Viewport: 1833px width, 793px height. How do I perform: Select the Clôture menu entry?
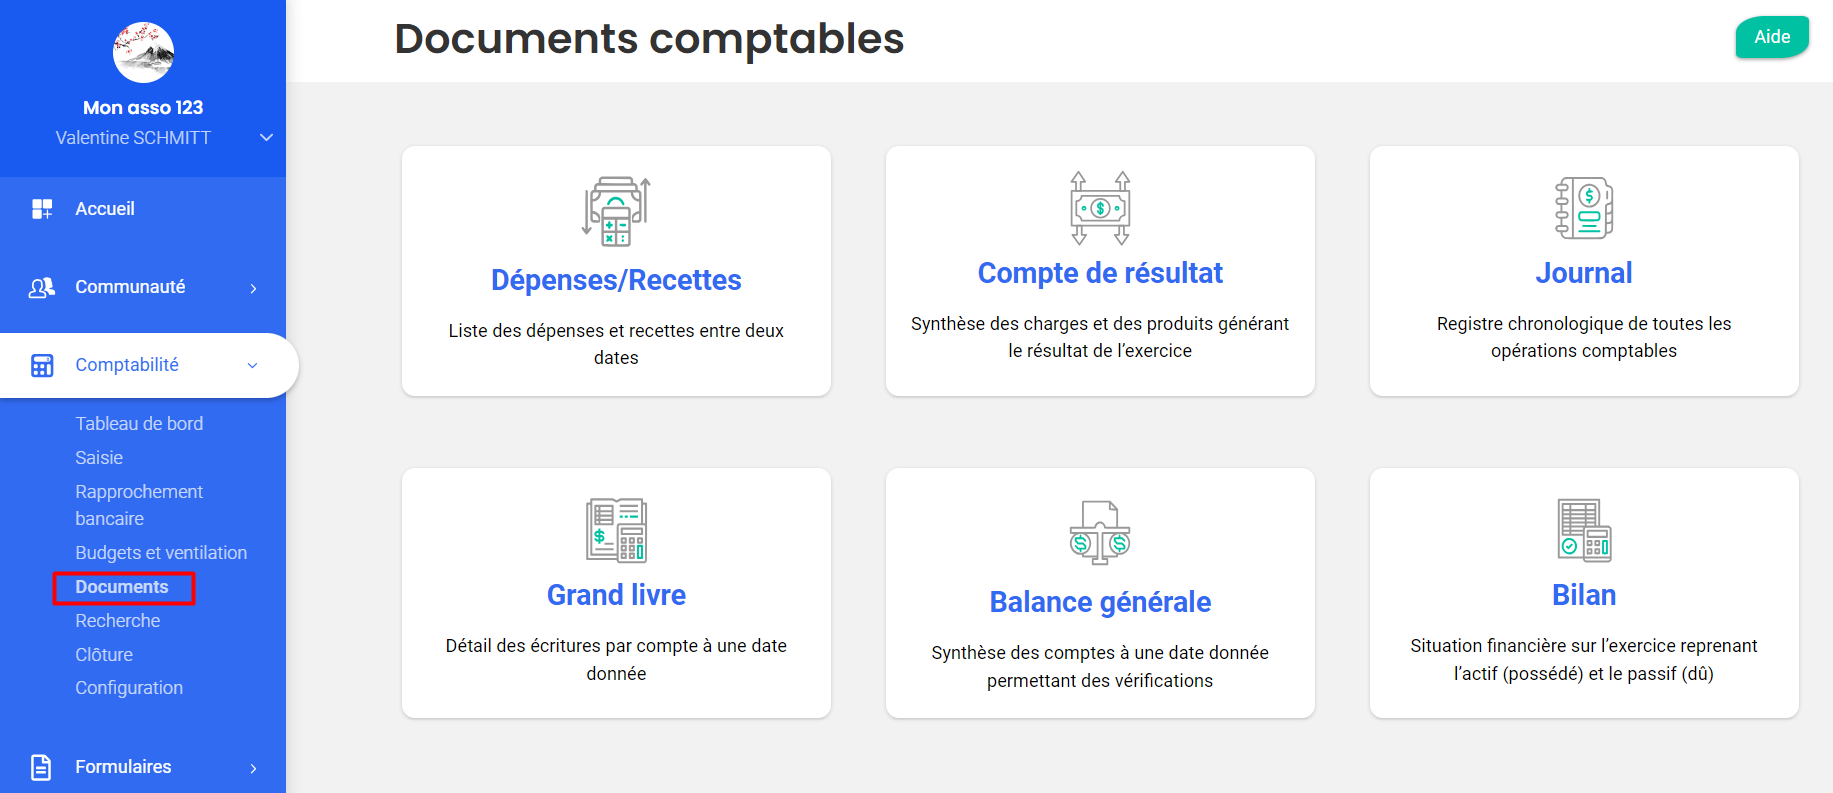click(x=104, y=655)
